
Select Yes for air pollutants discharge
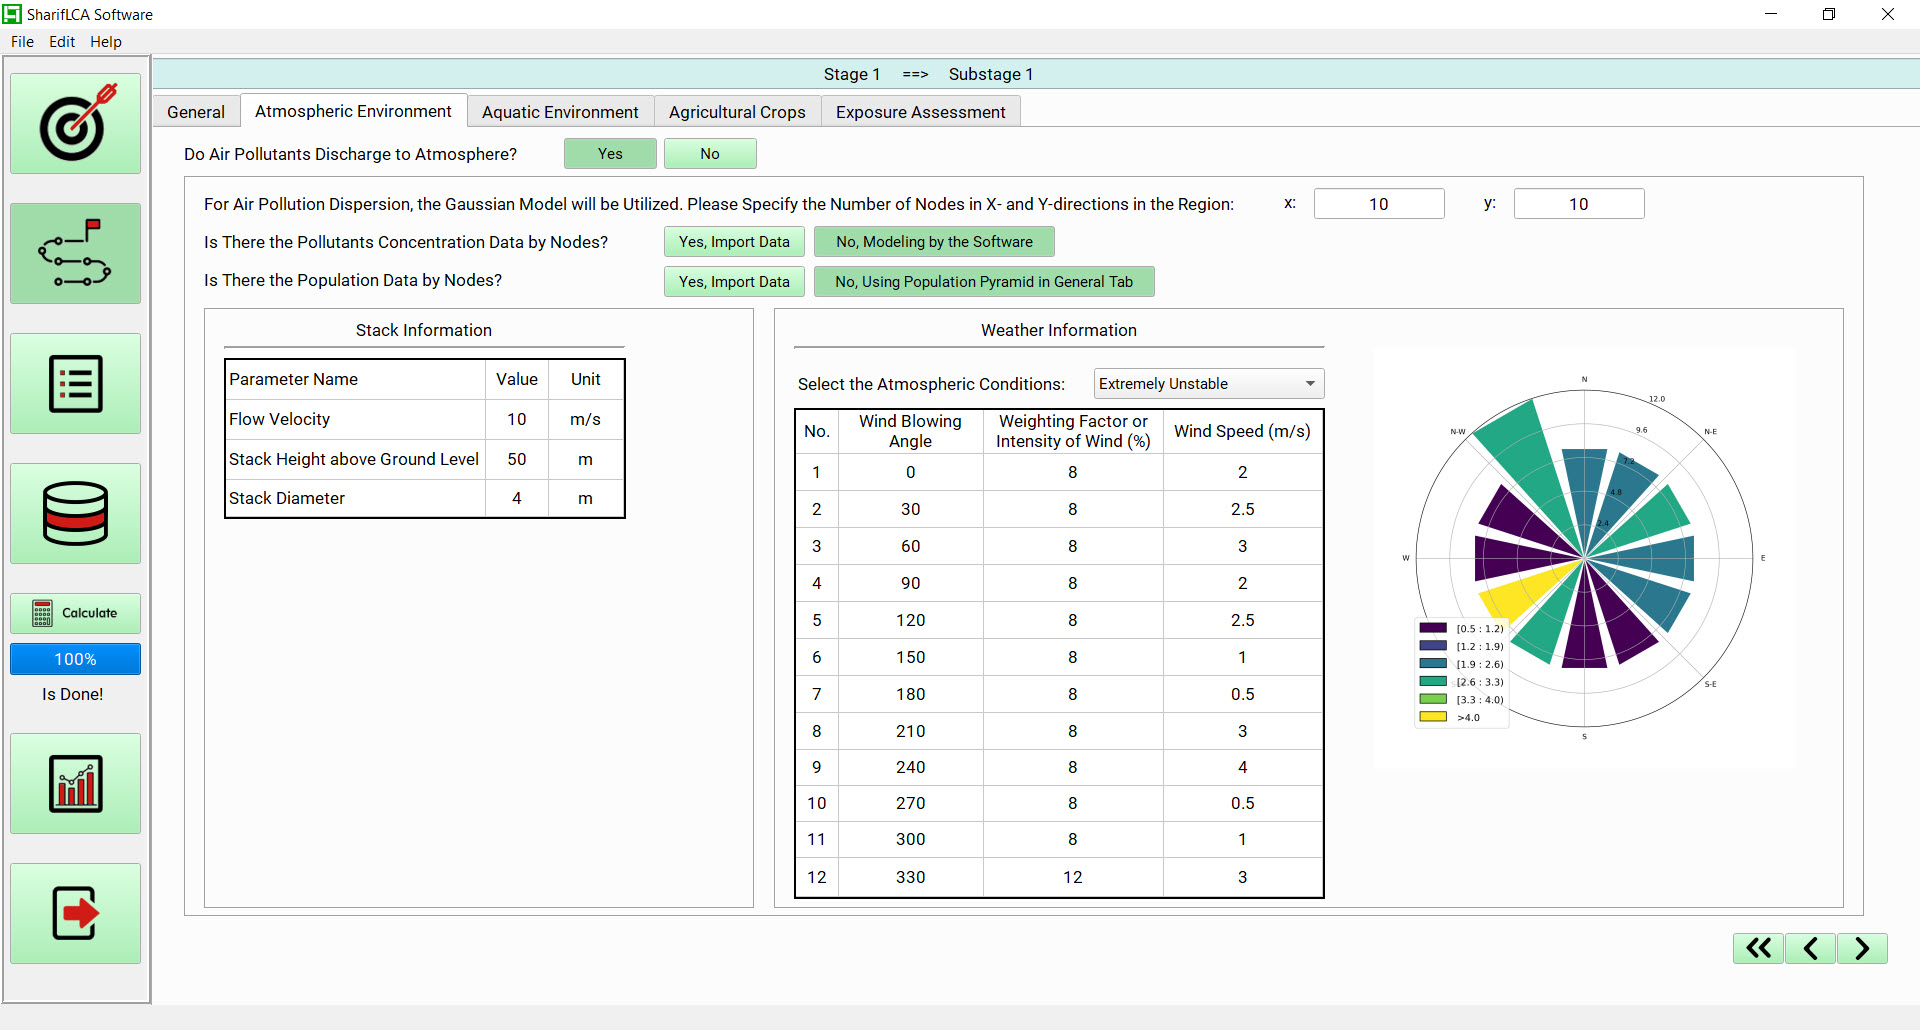[610, 154]
